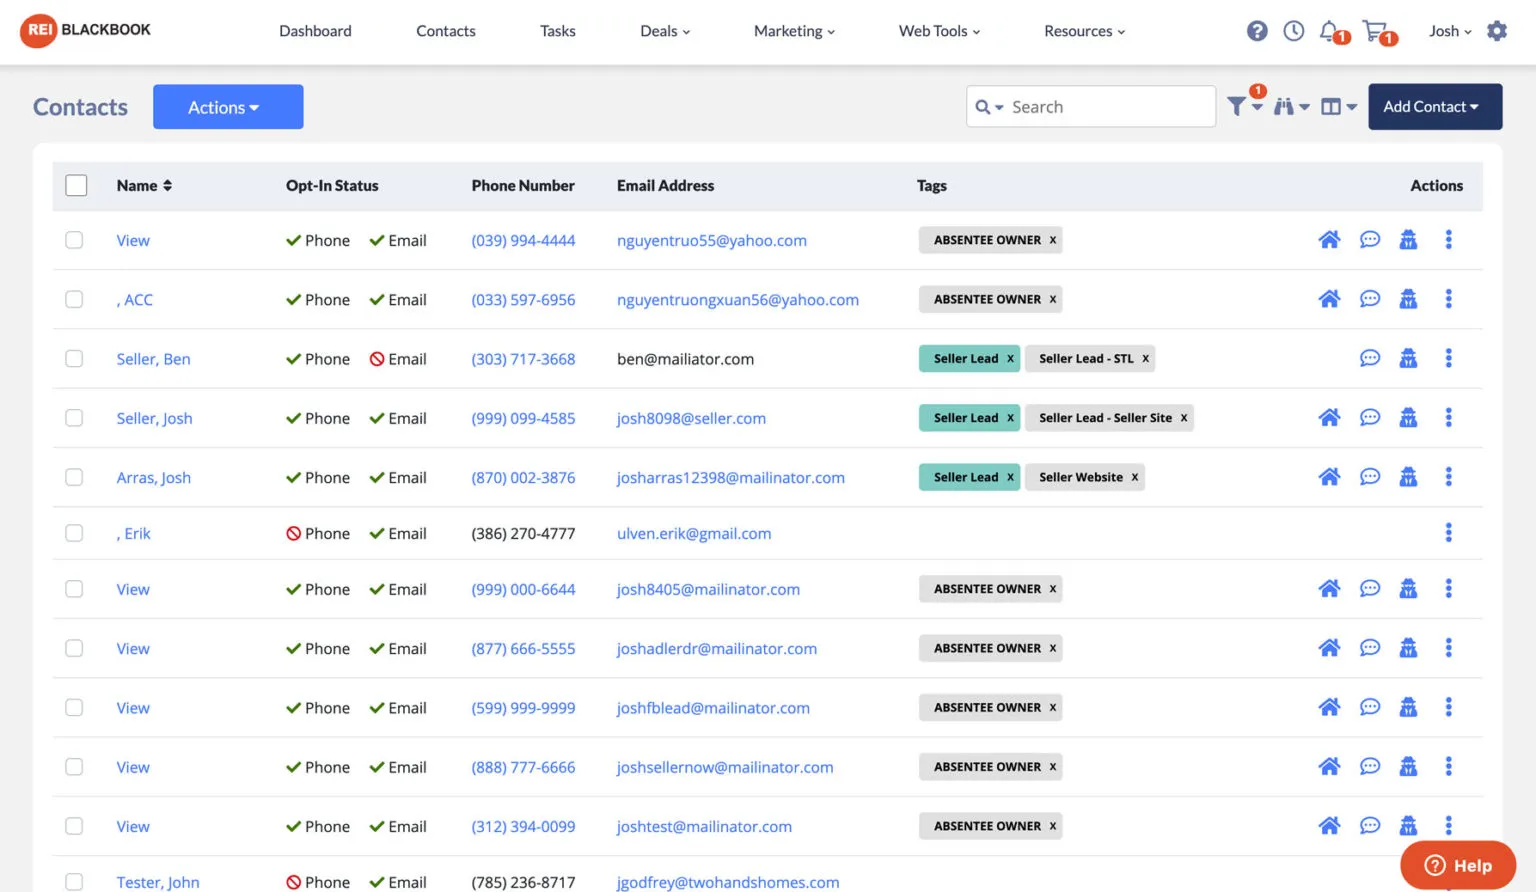Check the checkbox next to Tester, John
The image size is (1536, 892).
(x=74, y=882)
